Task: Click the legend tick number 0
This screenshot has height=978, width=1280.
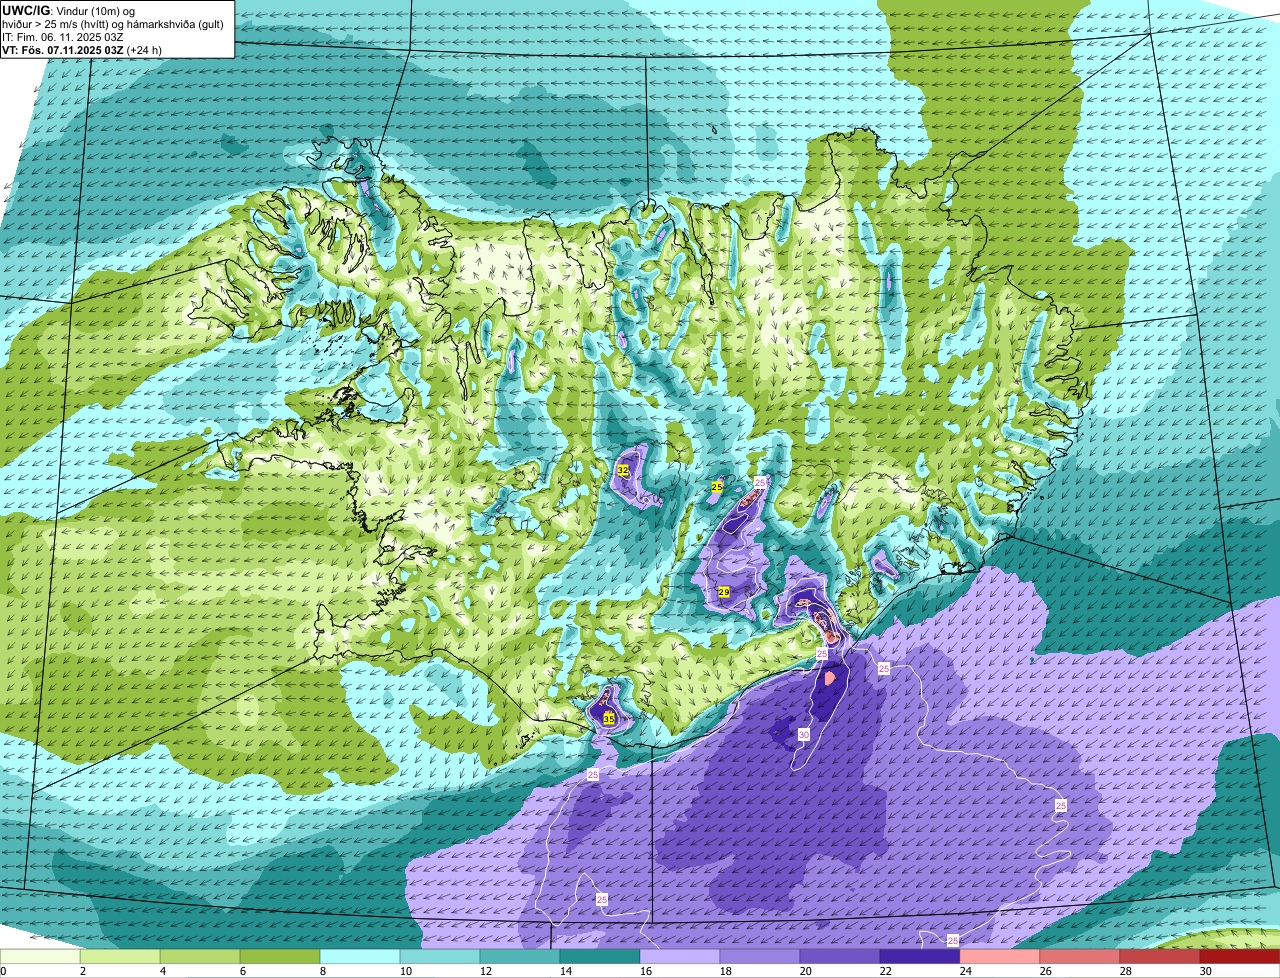Action: click(4, 971)
